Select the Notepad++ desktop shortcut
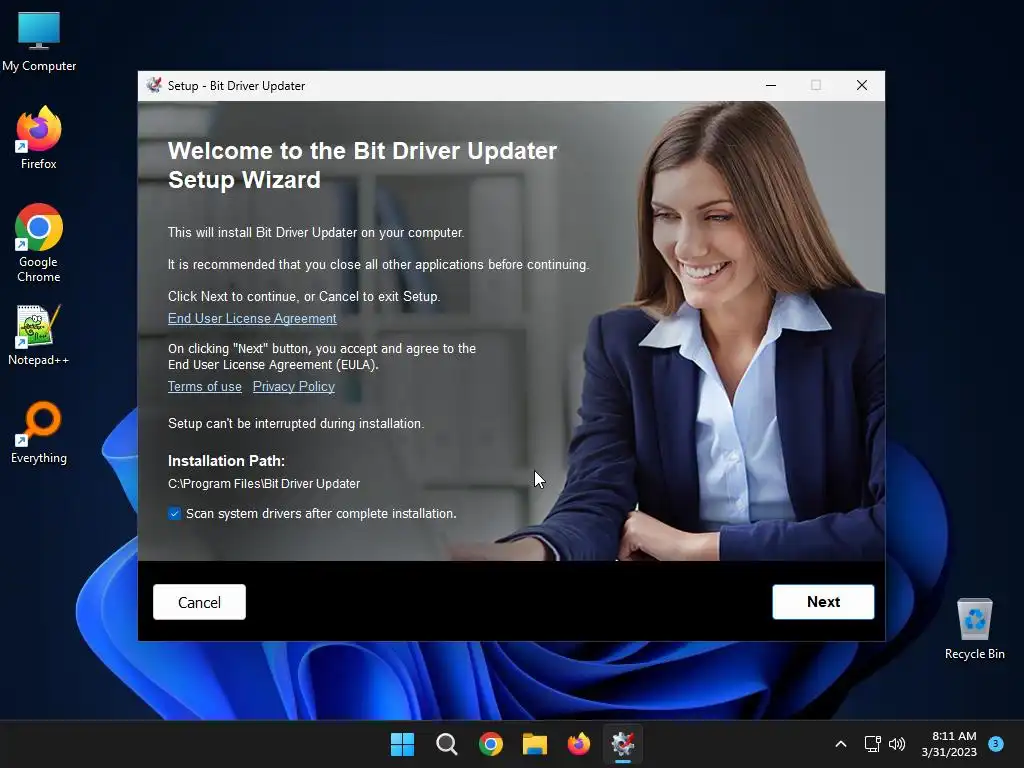The width and height of the screenshot is (1024, 768). [39, 334]
